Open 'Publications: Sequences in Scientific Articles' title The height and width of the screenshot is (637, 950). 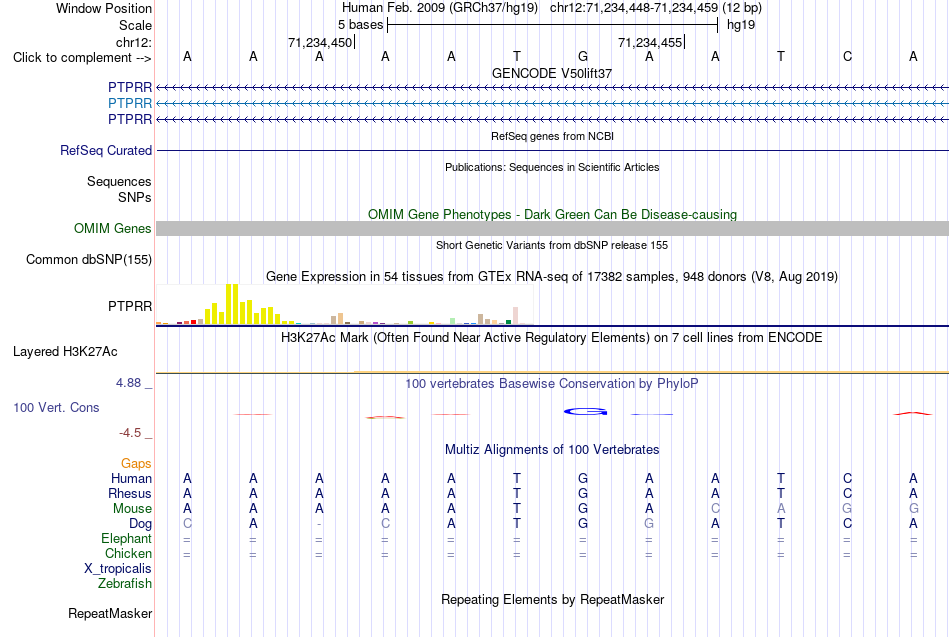click(552, 167)
